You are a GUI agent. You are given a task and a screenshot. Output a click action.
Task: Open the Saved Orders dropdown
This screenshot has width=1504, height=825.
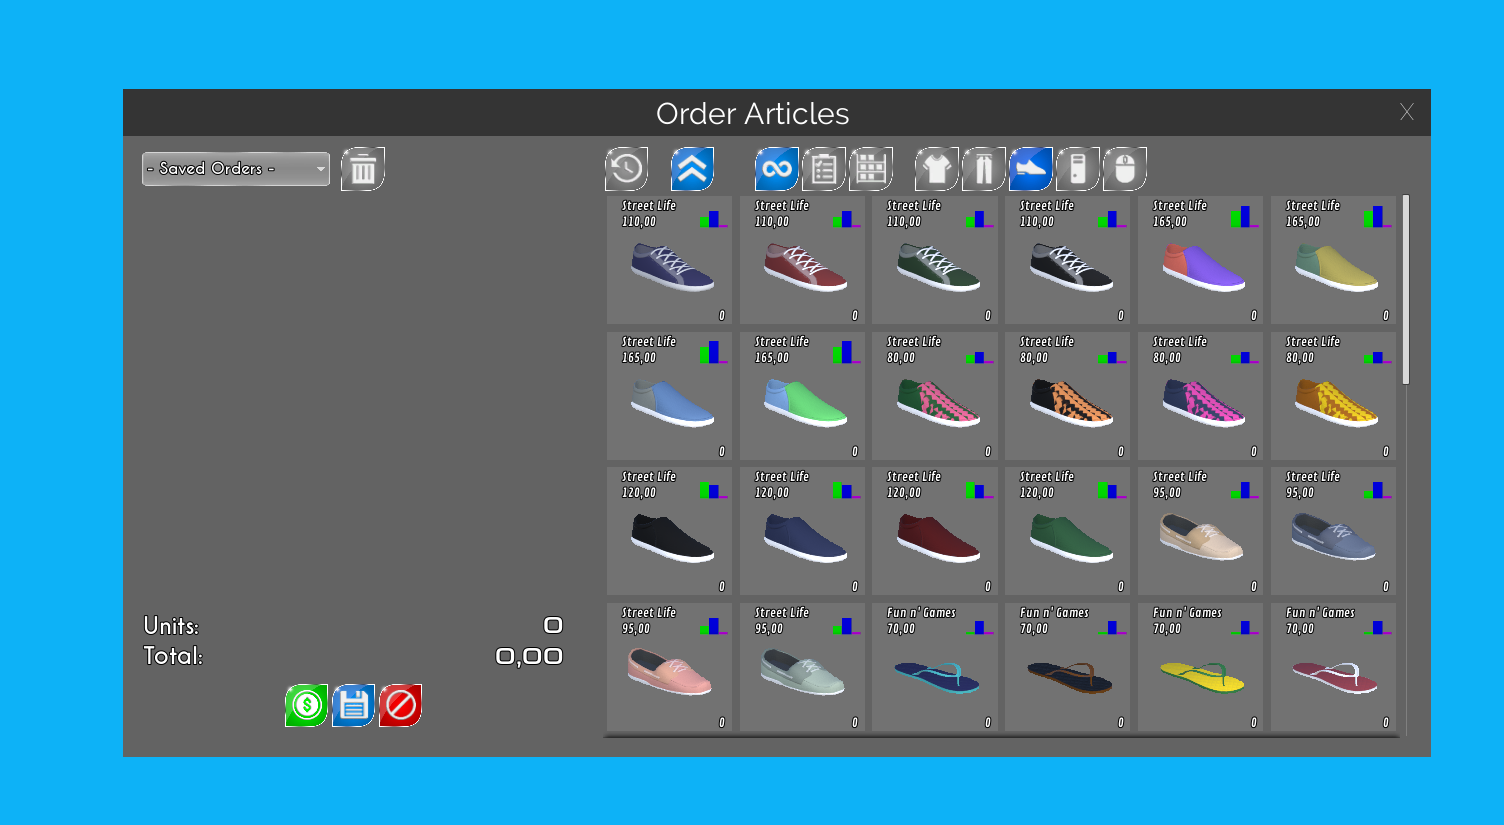click(x=236, y=169)
